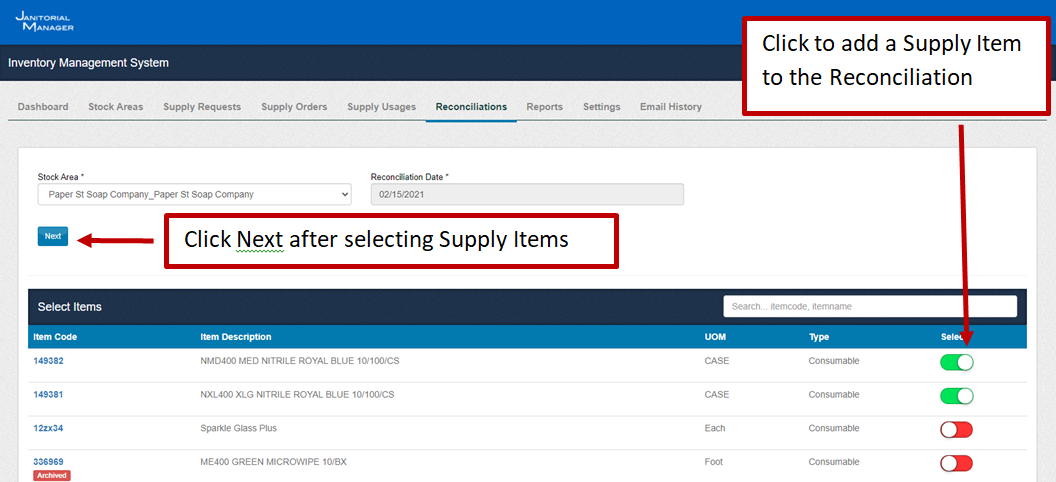This screenshot has height=482, width=1056.
Task: Enable the select toggle for Sparkle Glass Plus
Action: pos(956,430)
